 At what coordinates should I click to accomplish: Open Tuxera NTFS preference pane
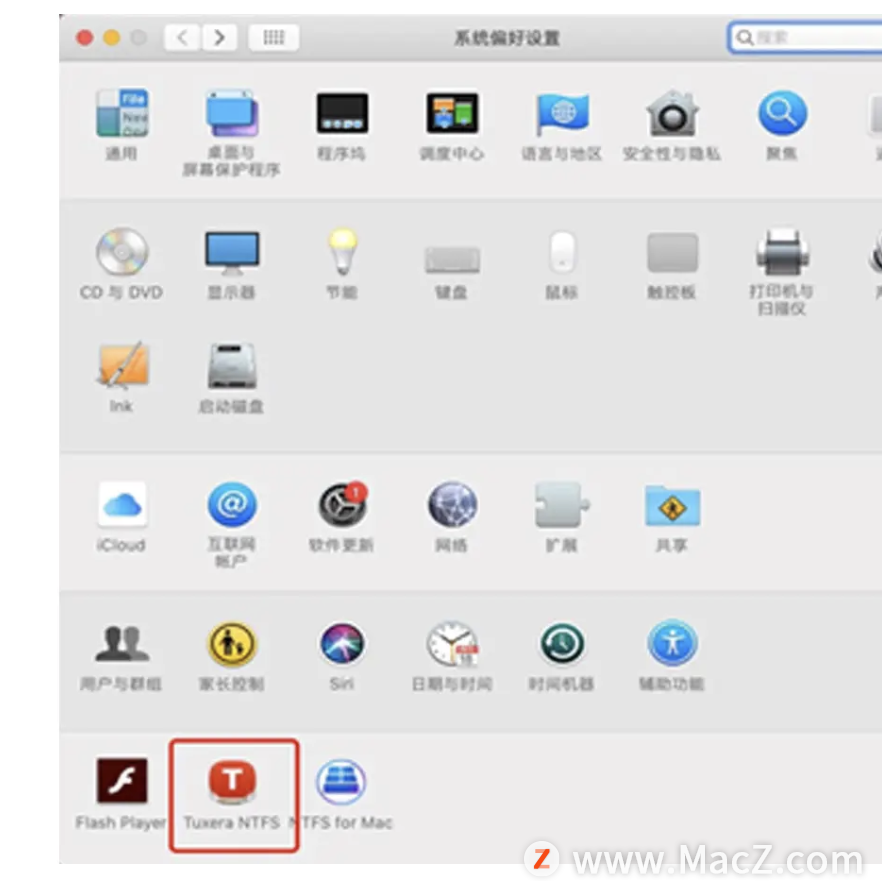tap(232, 781)
